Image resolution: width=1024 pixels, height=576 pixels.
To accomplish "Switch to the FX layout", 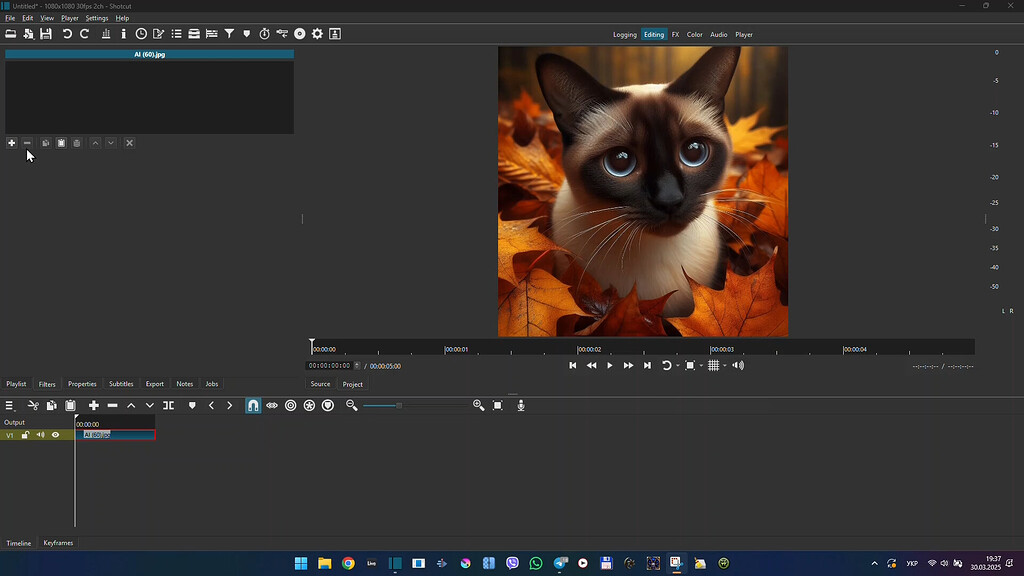I will (675, 35).
